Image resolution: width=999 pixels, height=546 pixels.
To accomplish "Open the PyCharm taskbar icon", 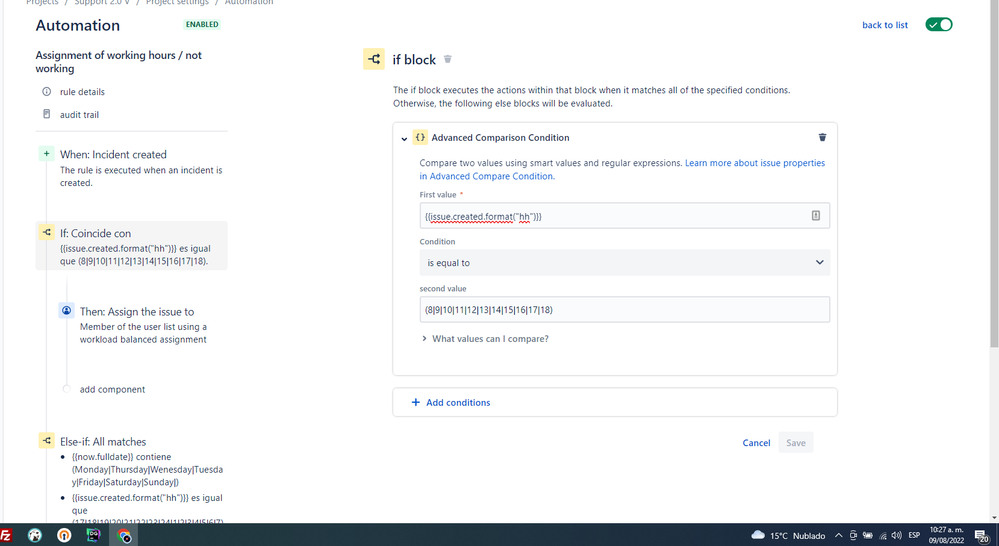I will [x=94, y=535].
